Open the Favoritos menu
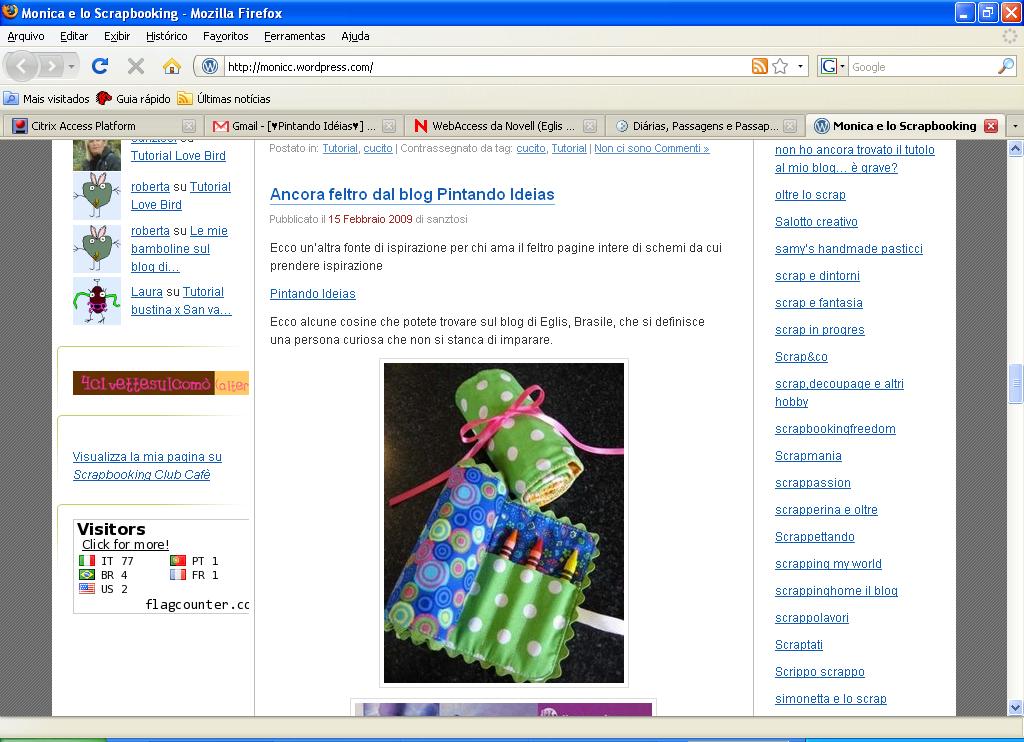 [x=225, y=37]
